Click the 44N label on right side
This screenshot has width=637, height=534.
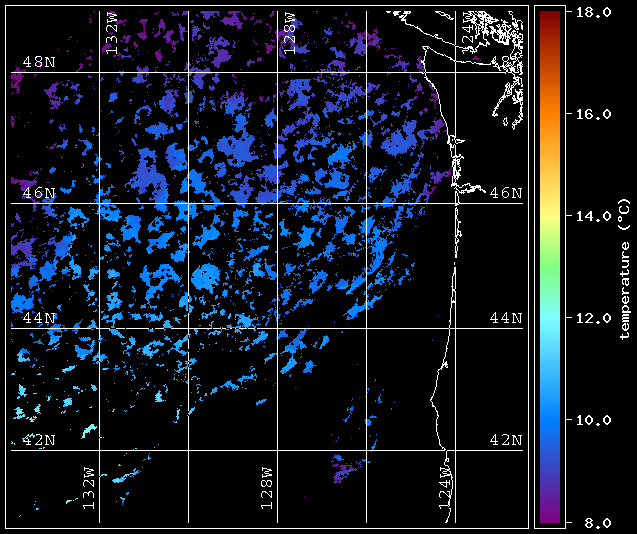click(x=506, y=318)
